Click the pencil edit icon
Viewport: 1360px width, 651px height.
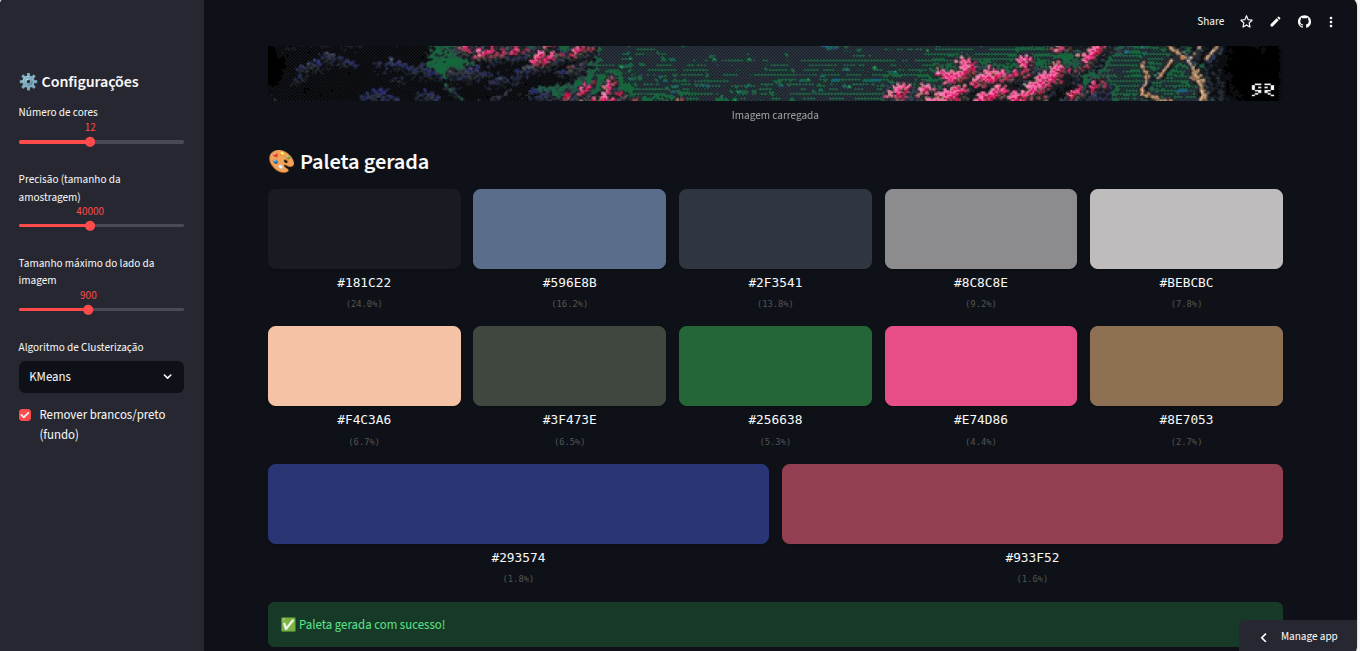(1275, 22)
